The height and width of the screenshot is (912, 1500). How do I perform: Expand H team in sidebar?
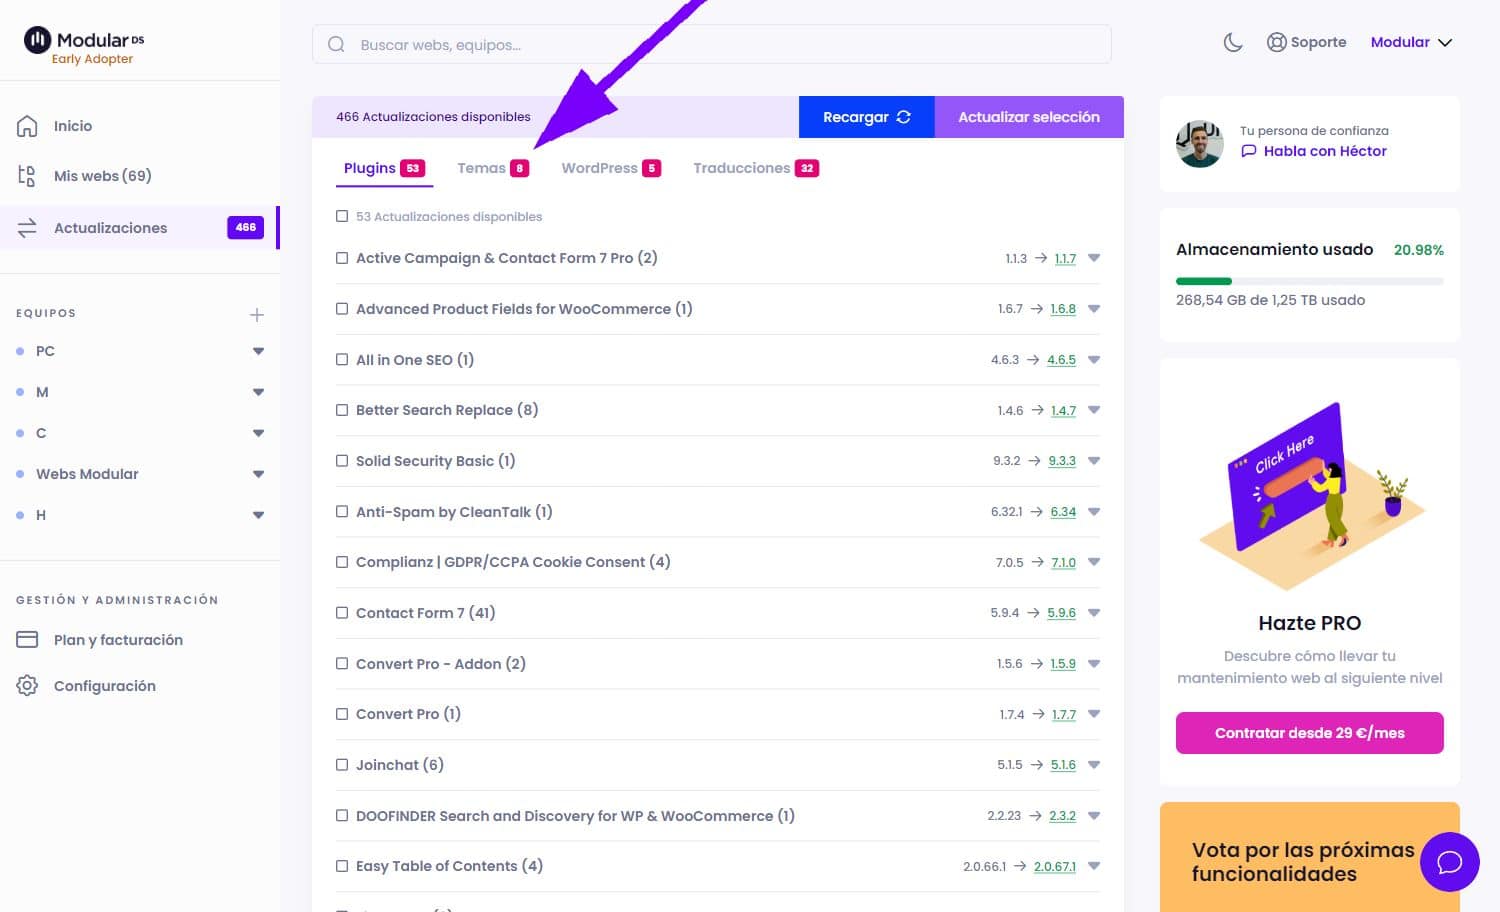point(258,515)
